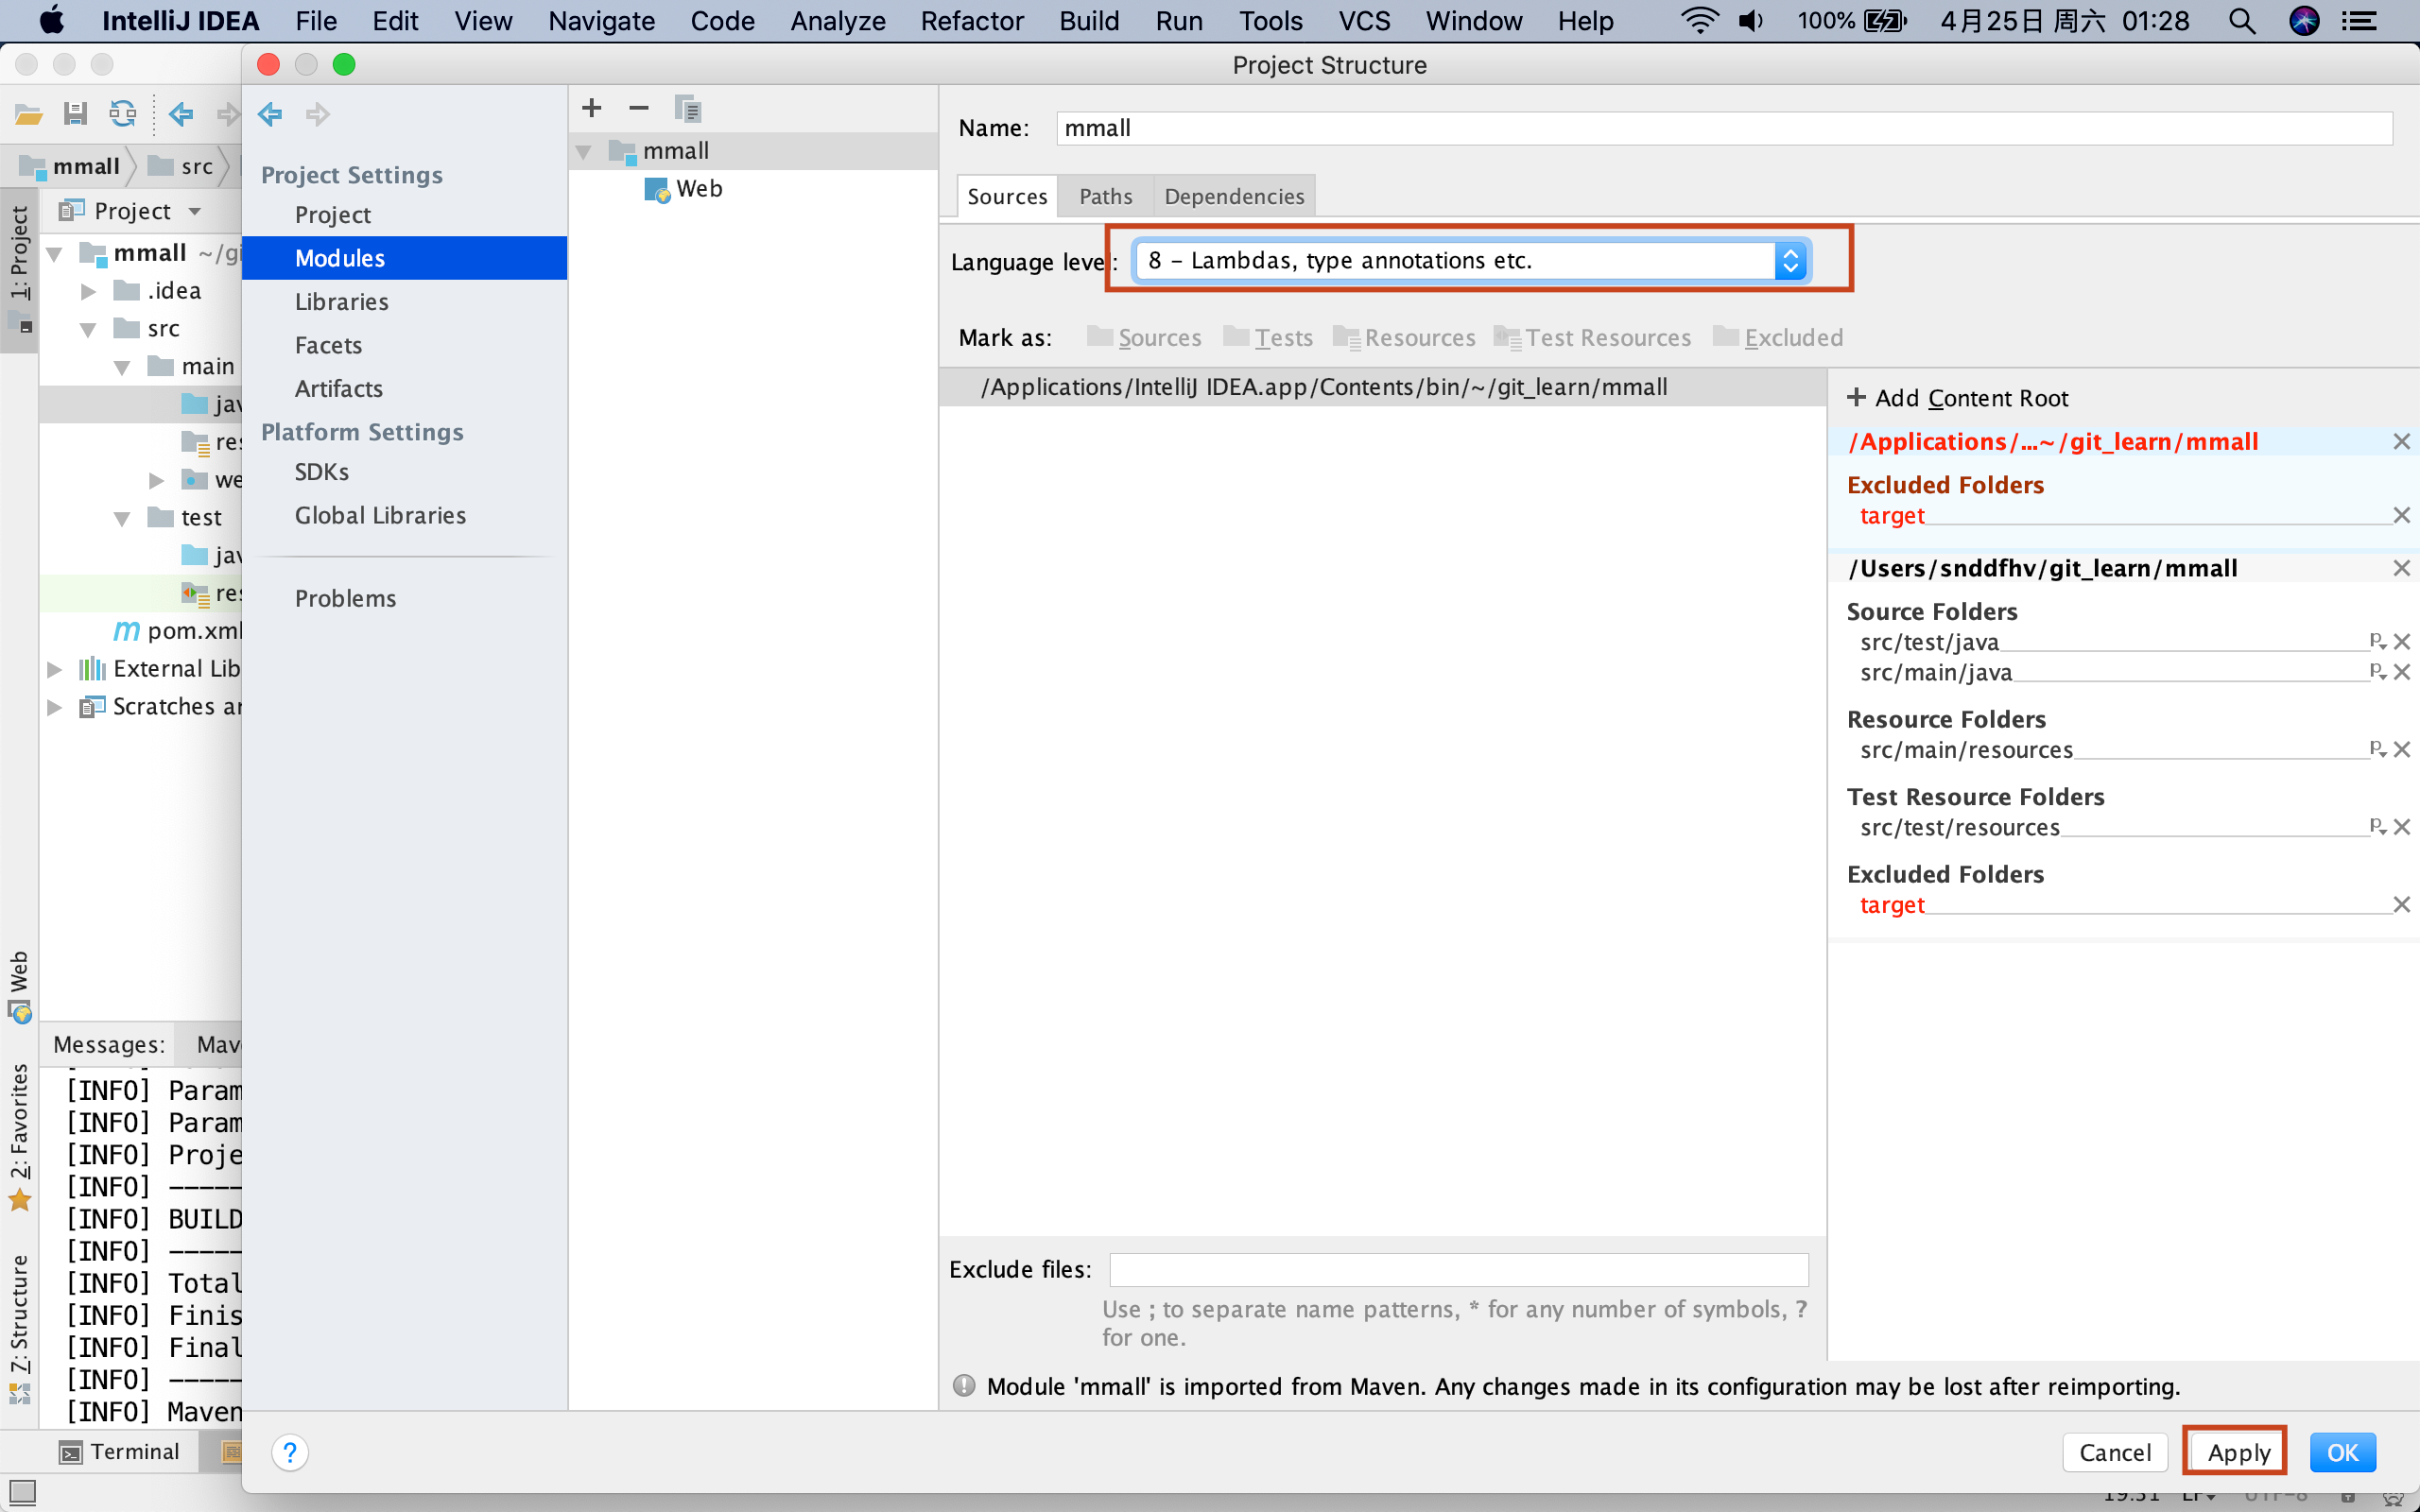Open macOS Spotlight search icon
This screenshot has height=1512, width=2420.
coord(2242,21)
